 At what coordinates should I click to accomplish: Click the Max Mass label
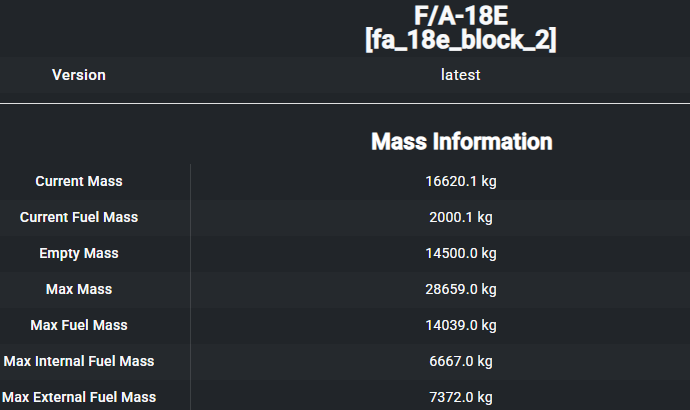coord(79,289)
